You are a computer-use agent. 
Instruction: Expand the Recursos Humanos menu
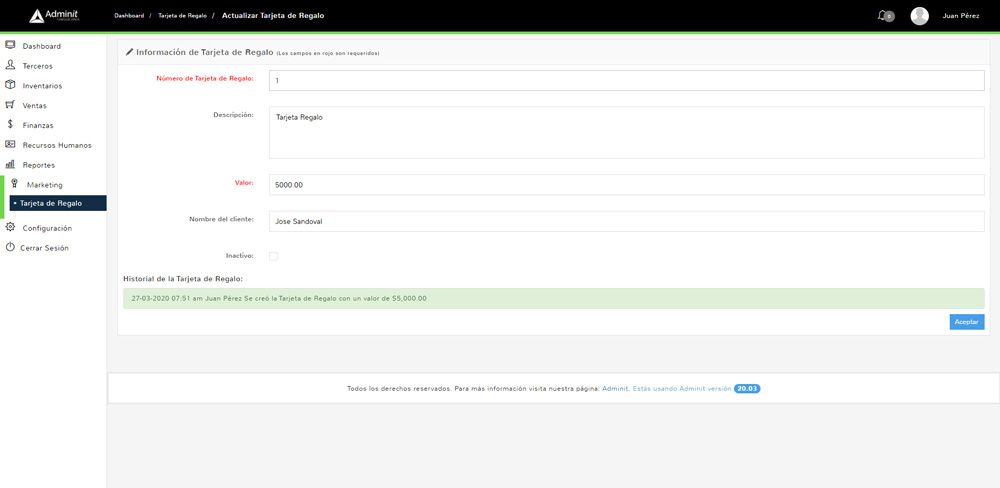[56, 145]
